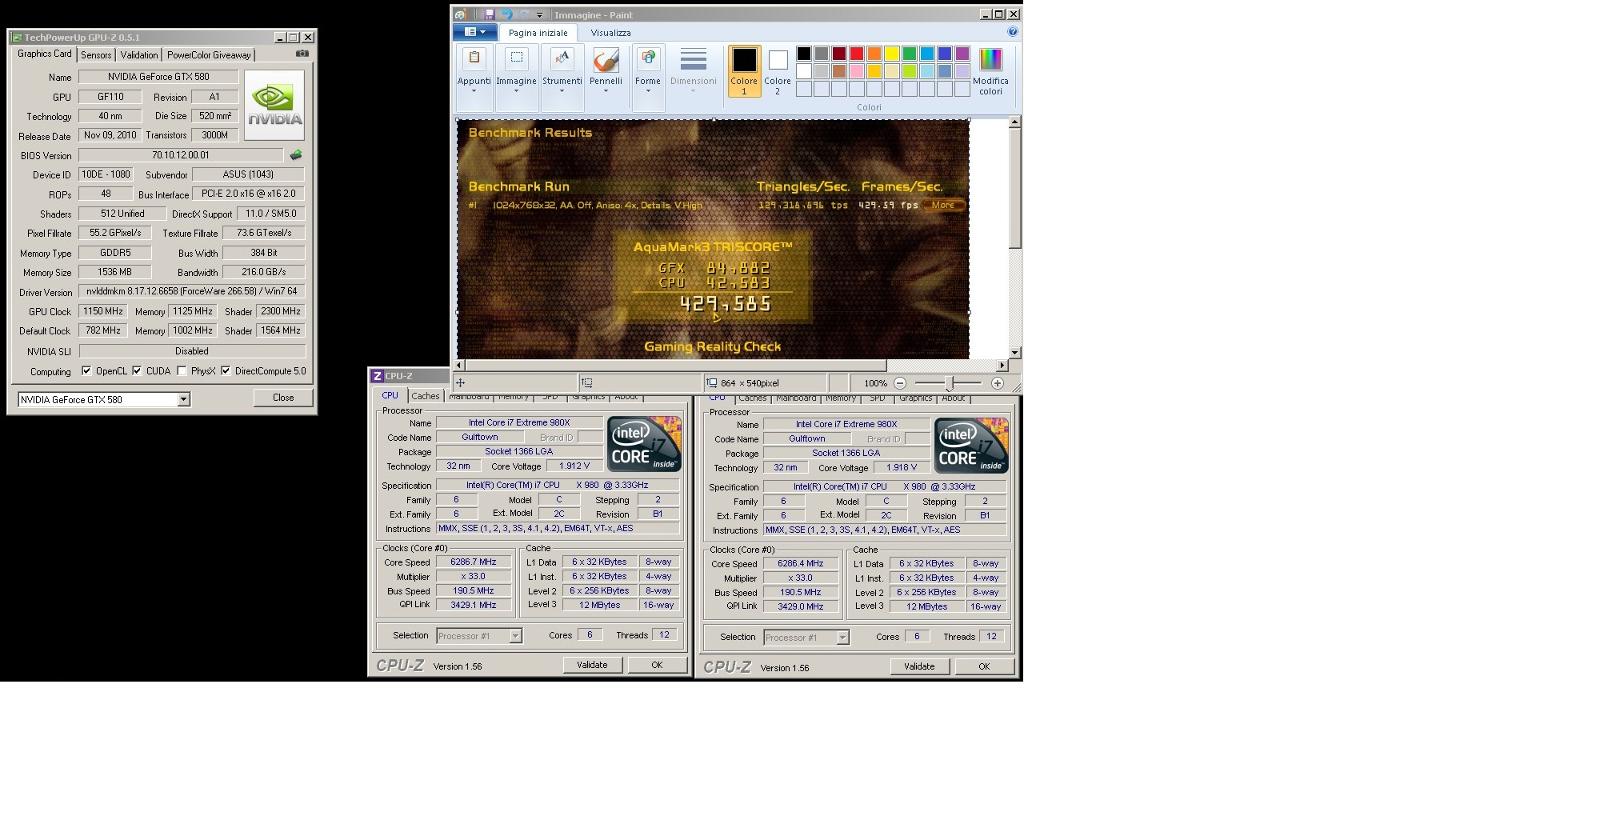The width and height of the screenshot is (1600, 824).
Task: Click OK in the left CPU-Z window
Action: (x=657, y=665)
